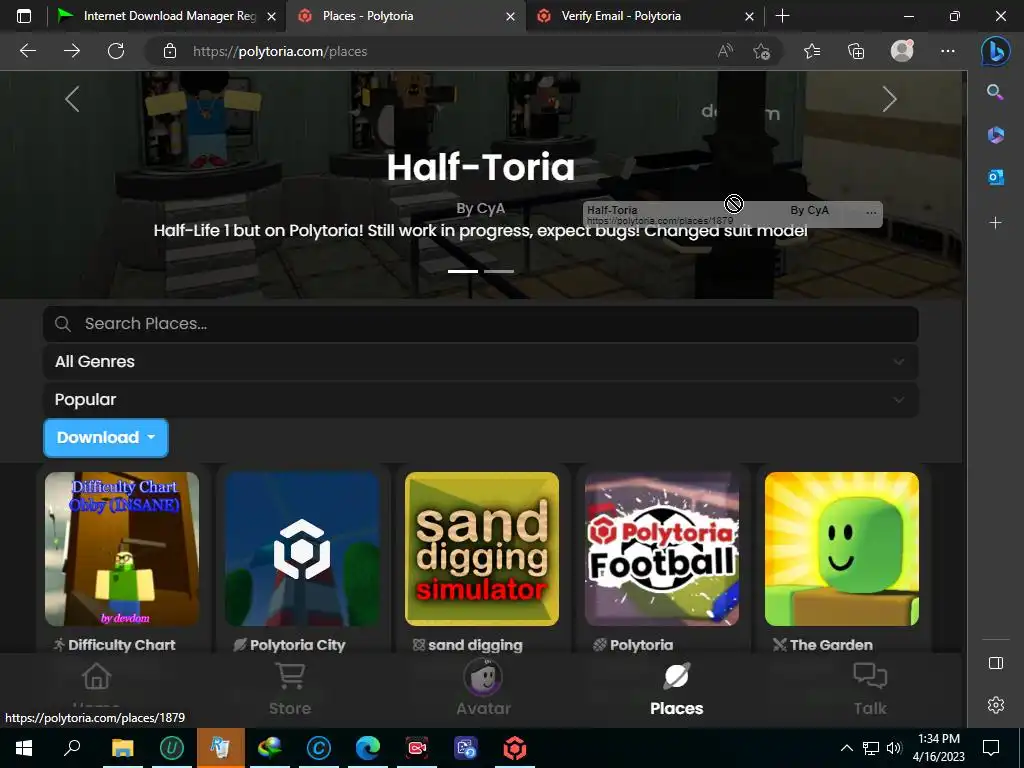Open the sidebar search tool
Viewport: 1024px width, 768px height.
(x=995, y=92)
